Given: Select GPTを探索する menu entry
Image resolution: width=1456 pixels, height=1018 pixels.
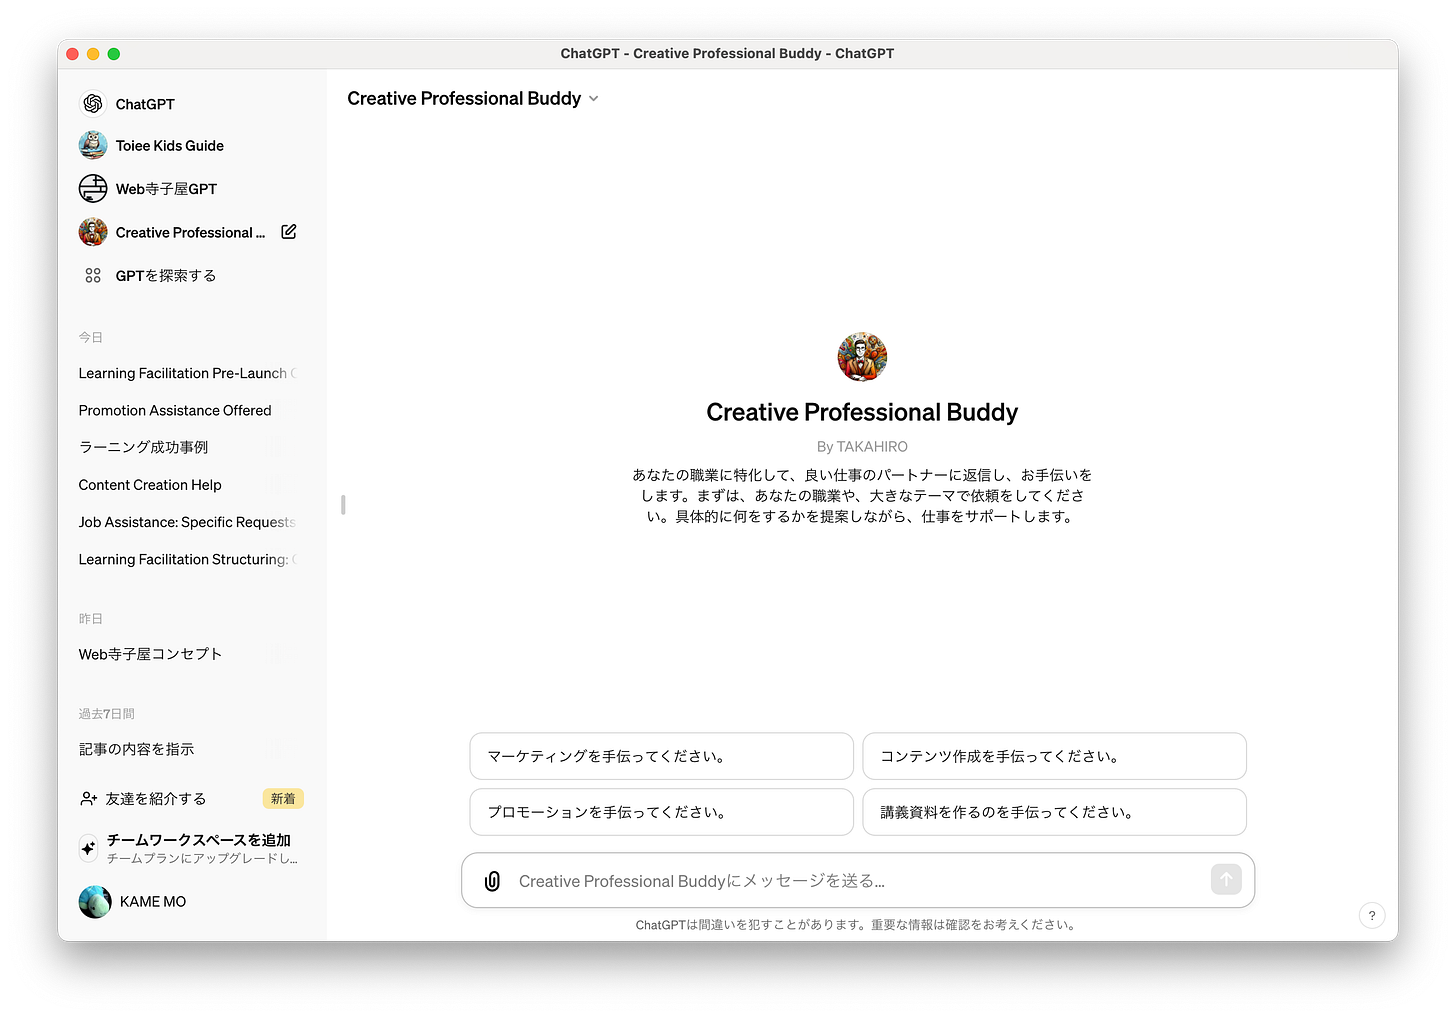Looking at the screenshot, I should (x=166, y=276).
